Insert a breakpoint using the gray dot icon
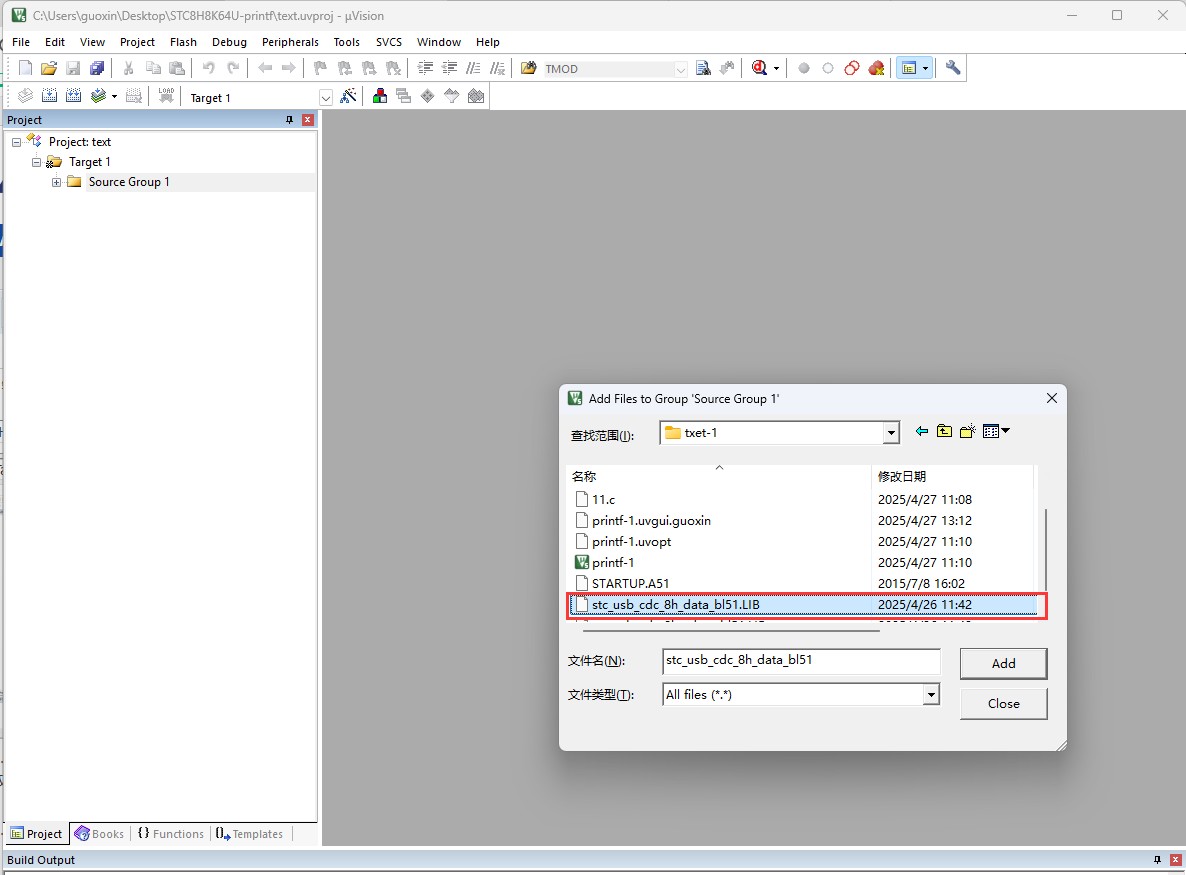Screen dimensions: 1186x875 pos(804,68)
